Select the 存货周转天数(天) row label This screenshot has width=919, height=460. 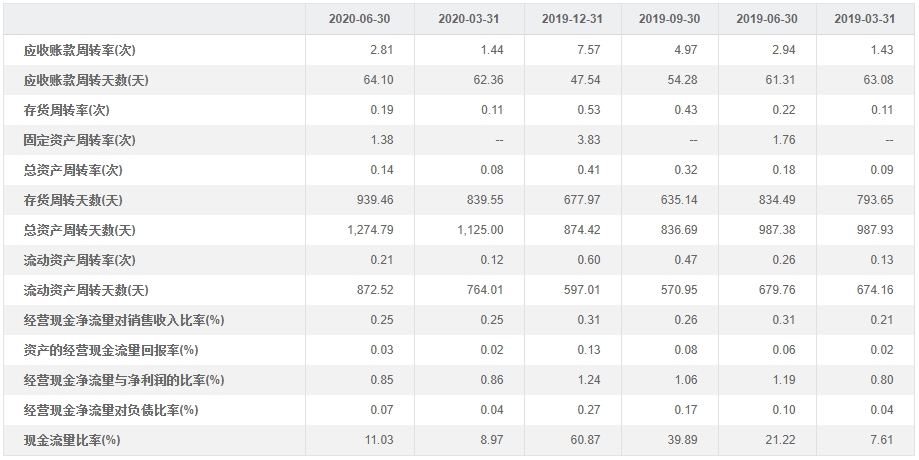point(72,200)
